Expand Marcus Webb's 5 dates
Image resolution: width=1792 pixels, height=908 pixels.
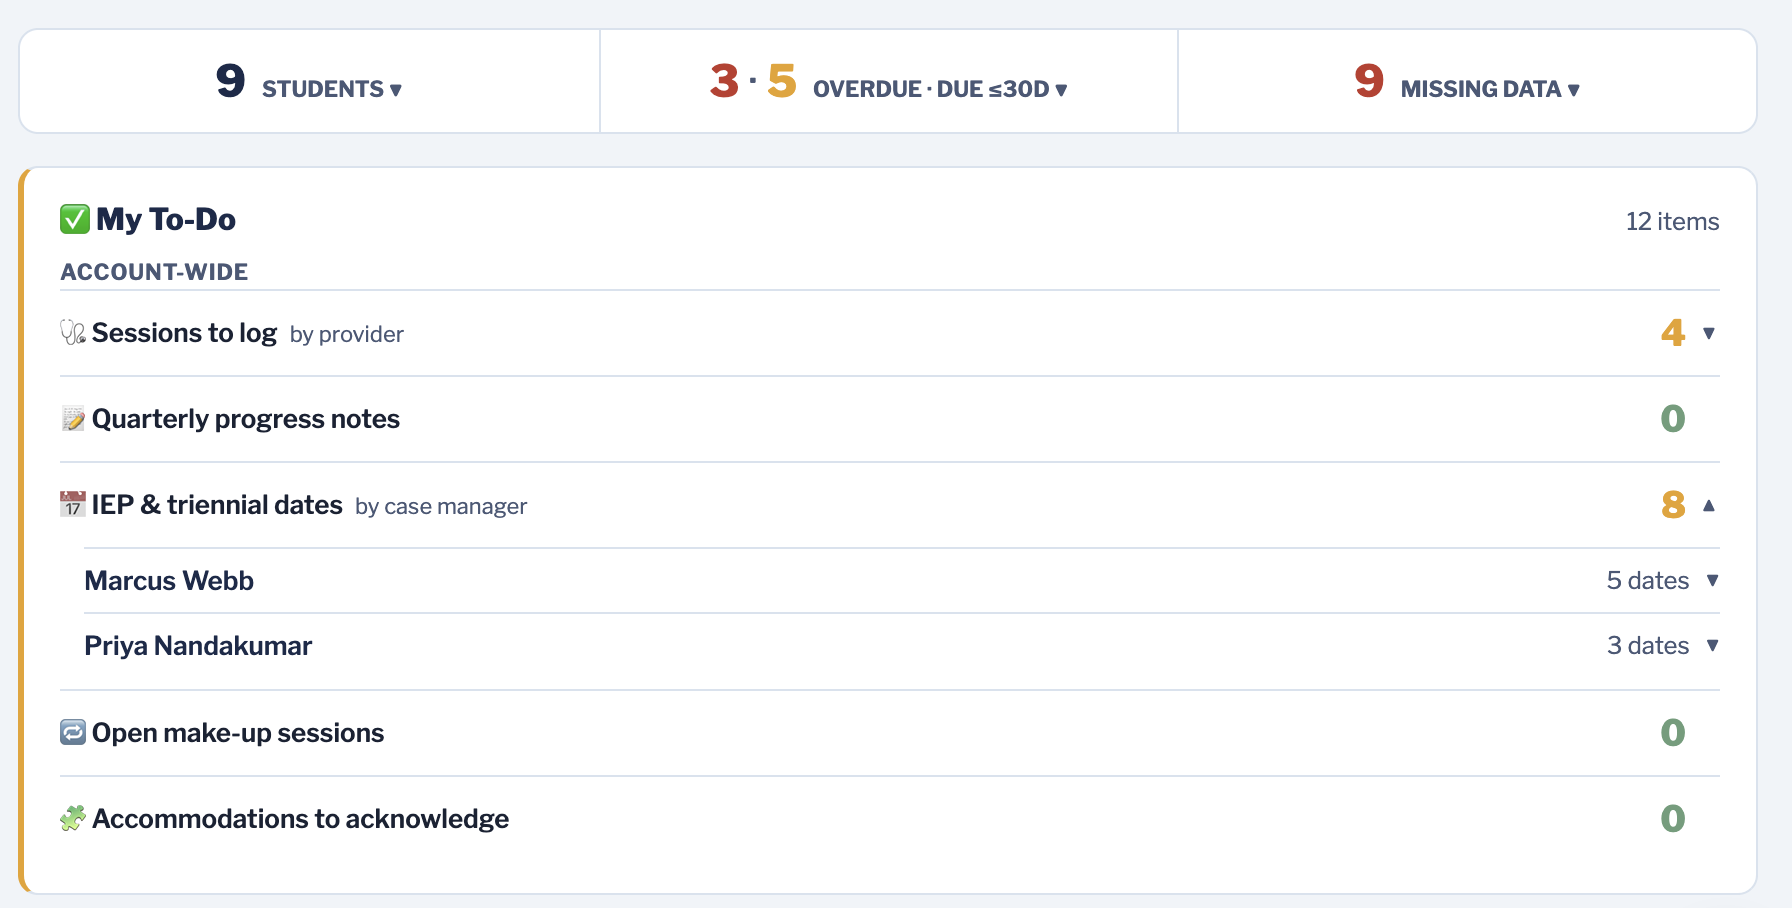(x=1713, y=581)
